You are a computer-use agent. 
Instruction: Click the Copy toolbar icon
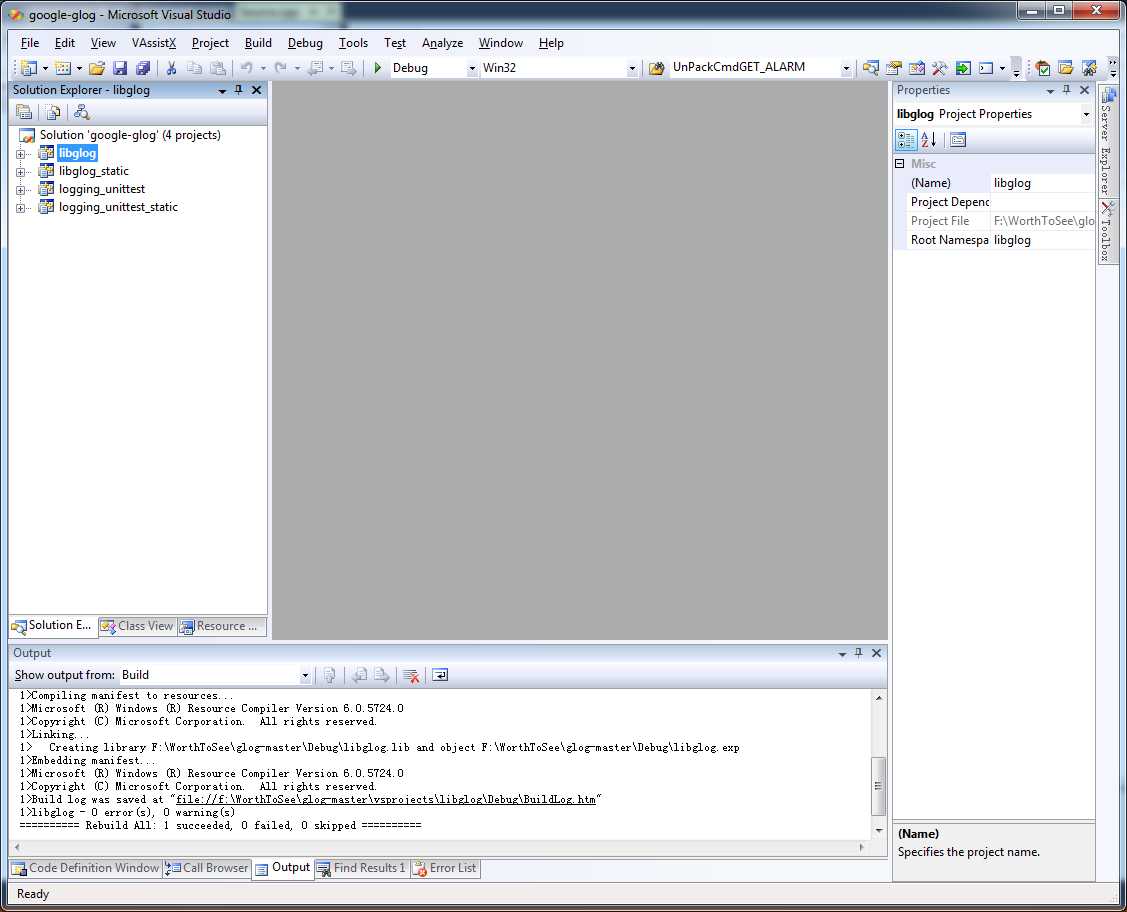pos(194,68)
